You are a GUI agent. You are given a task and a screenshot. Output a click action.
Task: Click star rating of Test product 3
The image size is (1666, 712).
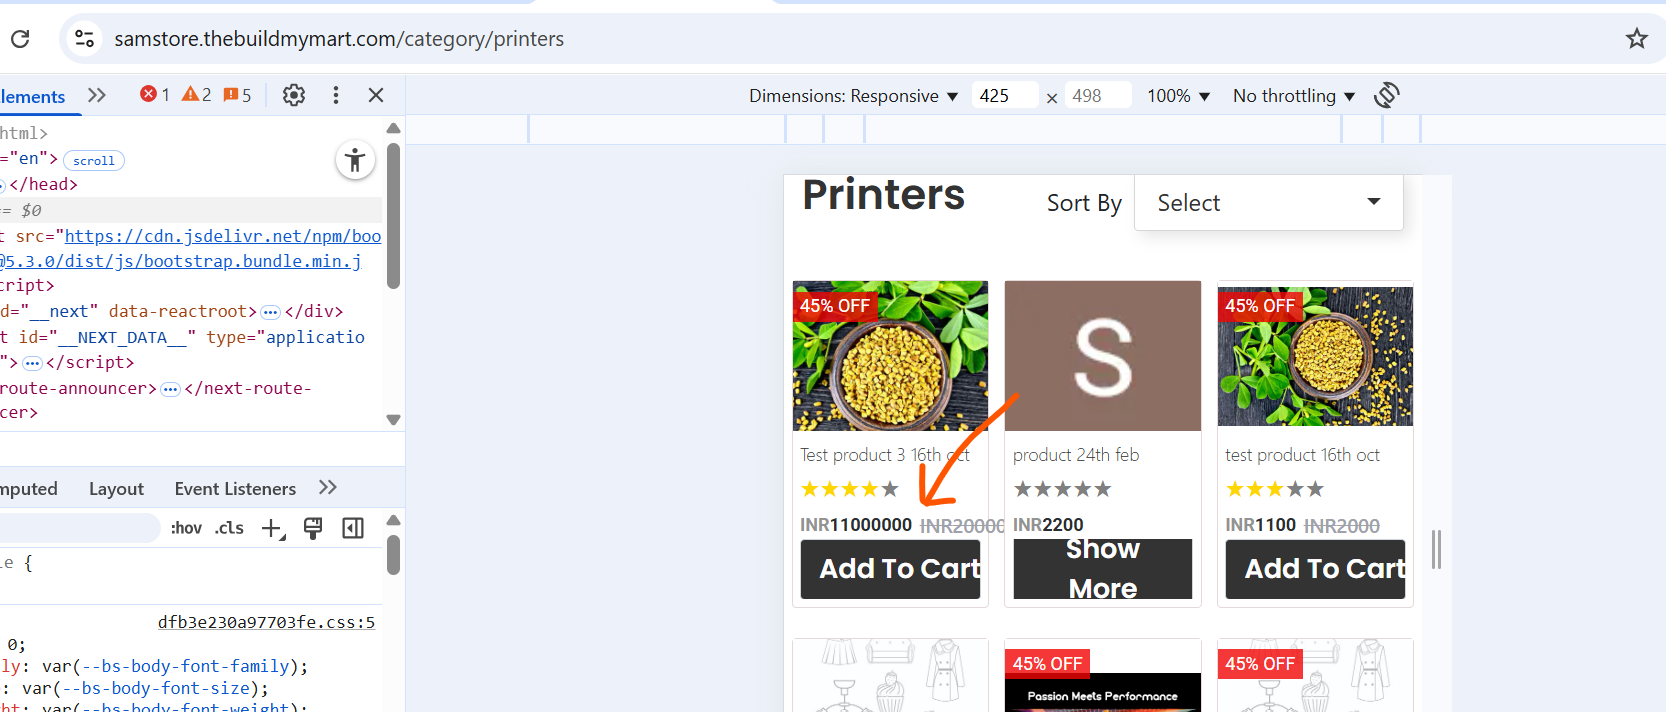click(850, 489)
